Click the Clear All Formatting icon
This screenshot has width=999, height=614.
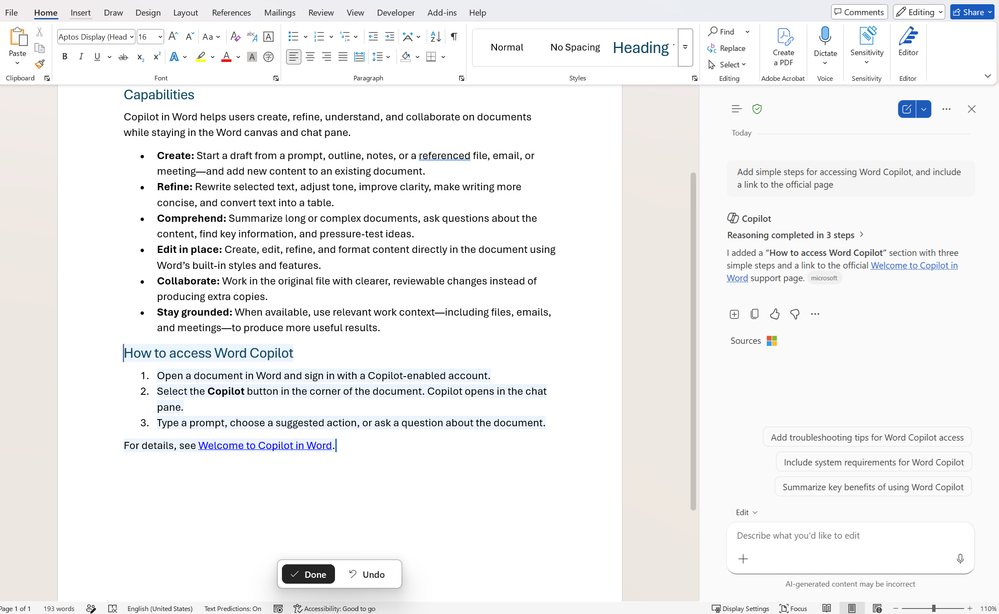(235, 37)
